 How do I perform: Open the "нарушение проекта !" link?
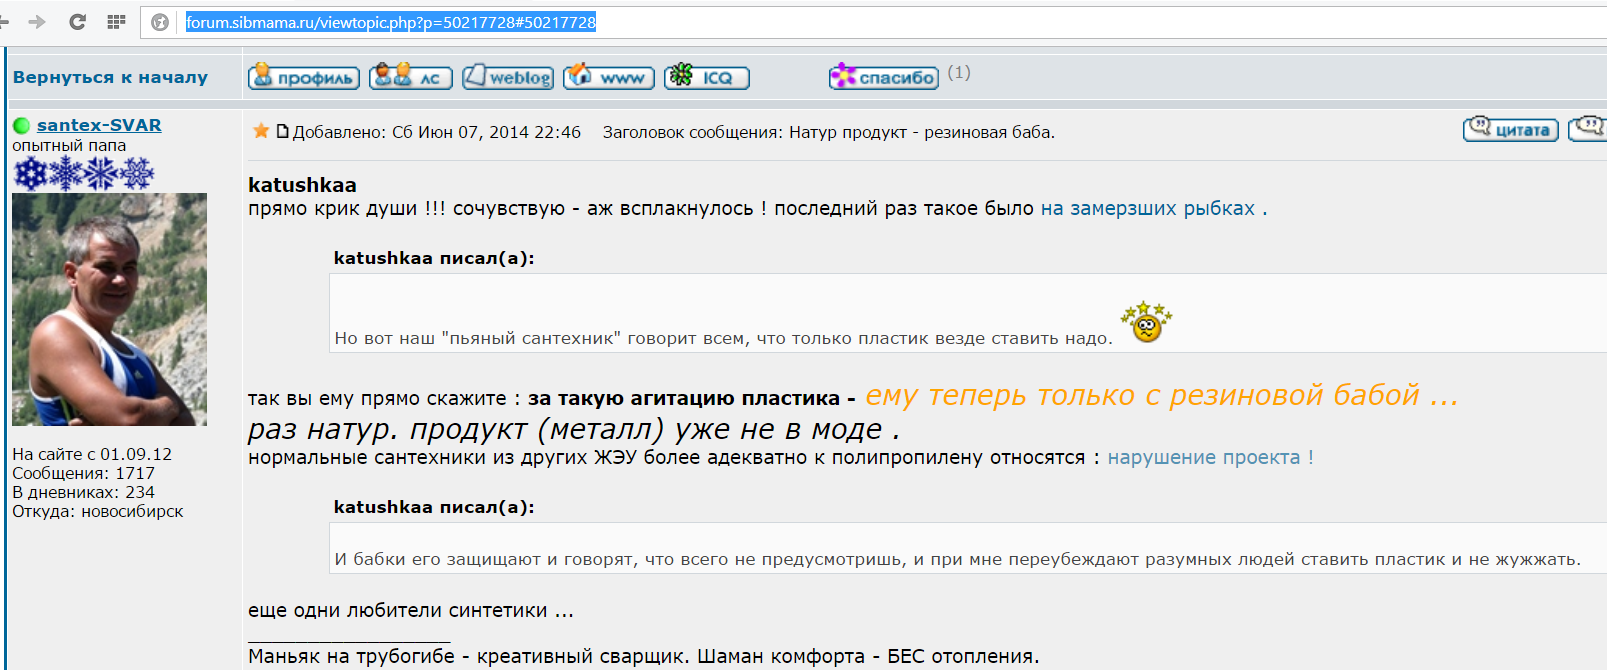point(1210,457)
